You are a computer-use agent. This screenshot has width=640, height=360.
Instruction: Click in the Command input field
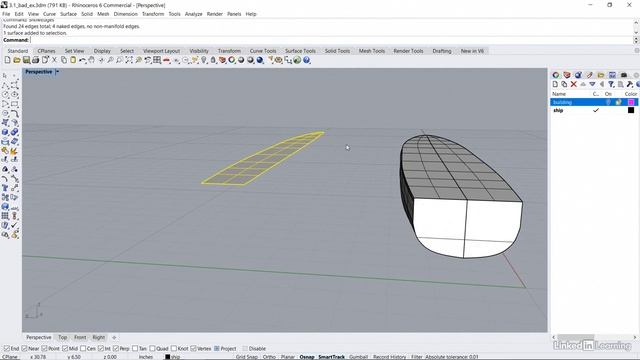click(x=331, y=40)
